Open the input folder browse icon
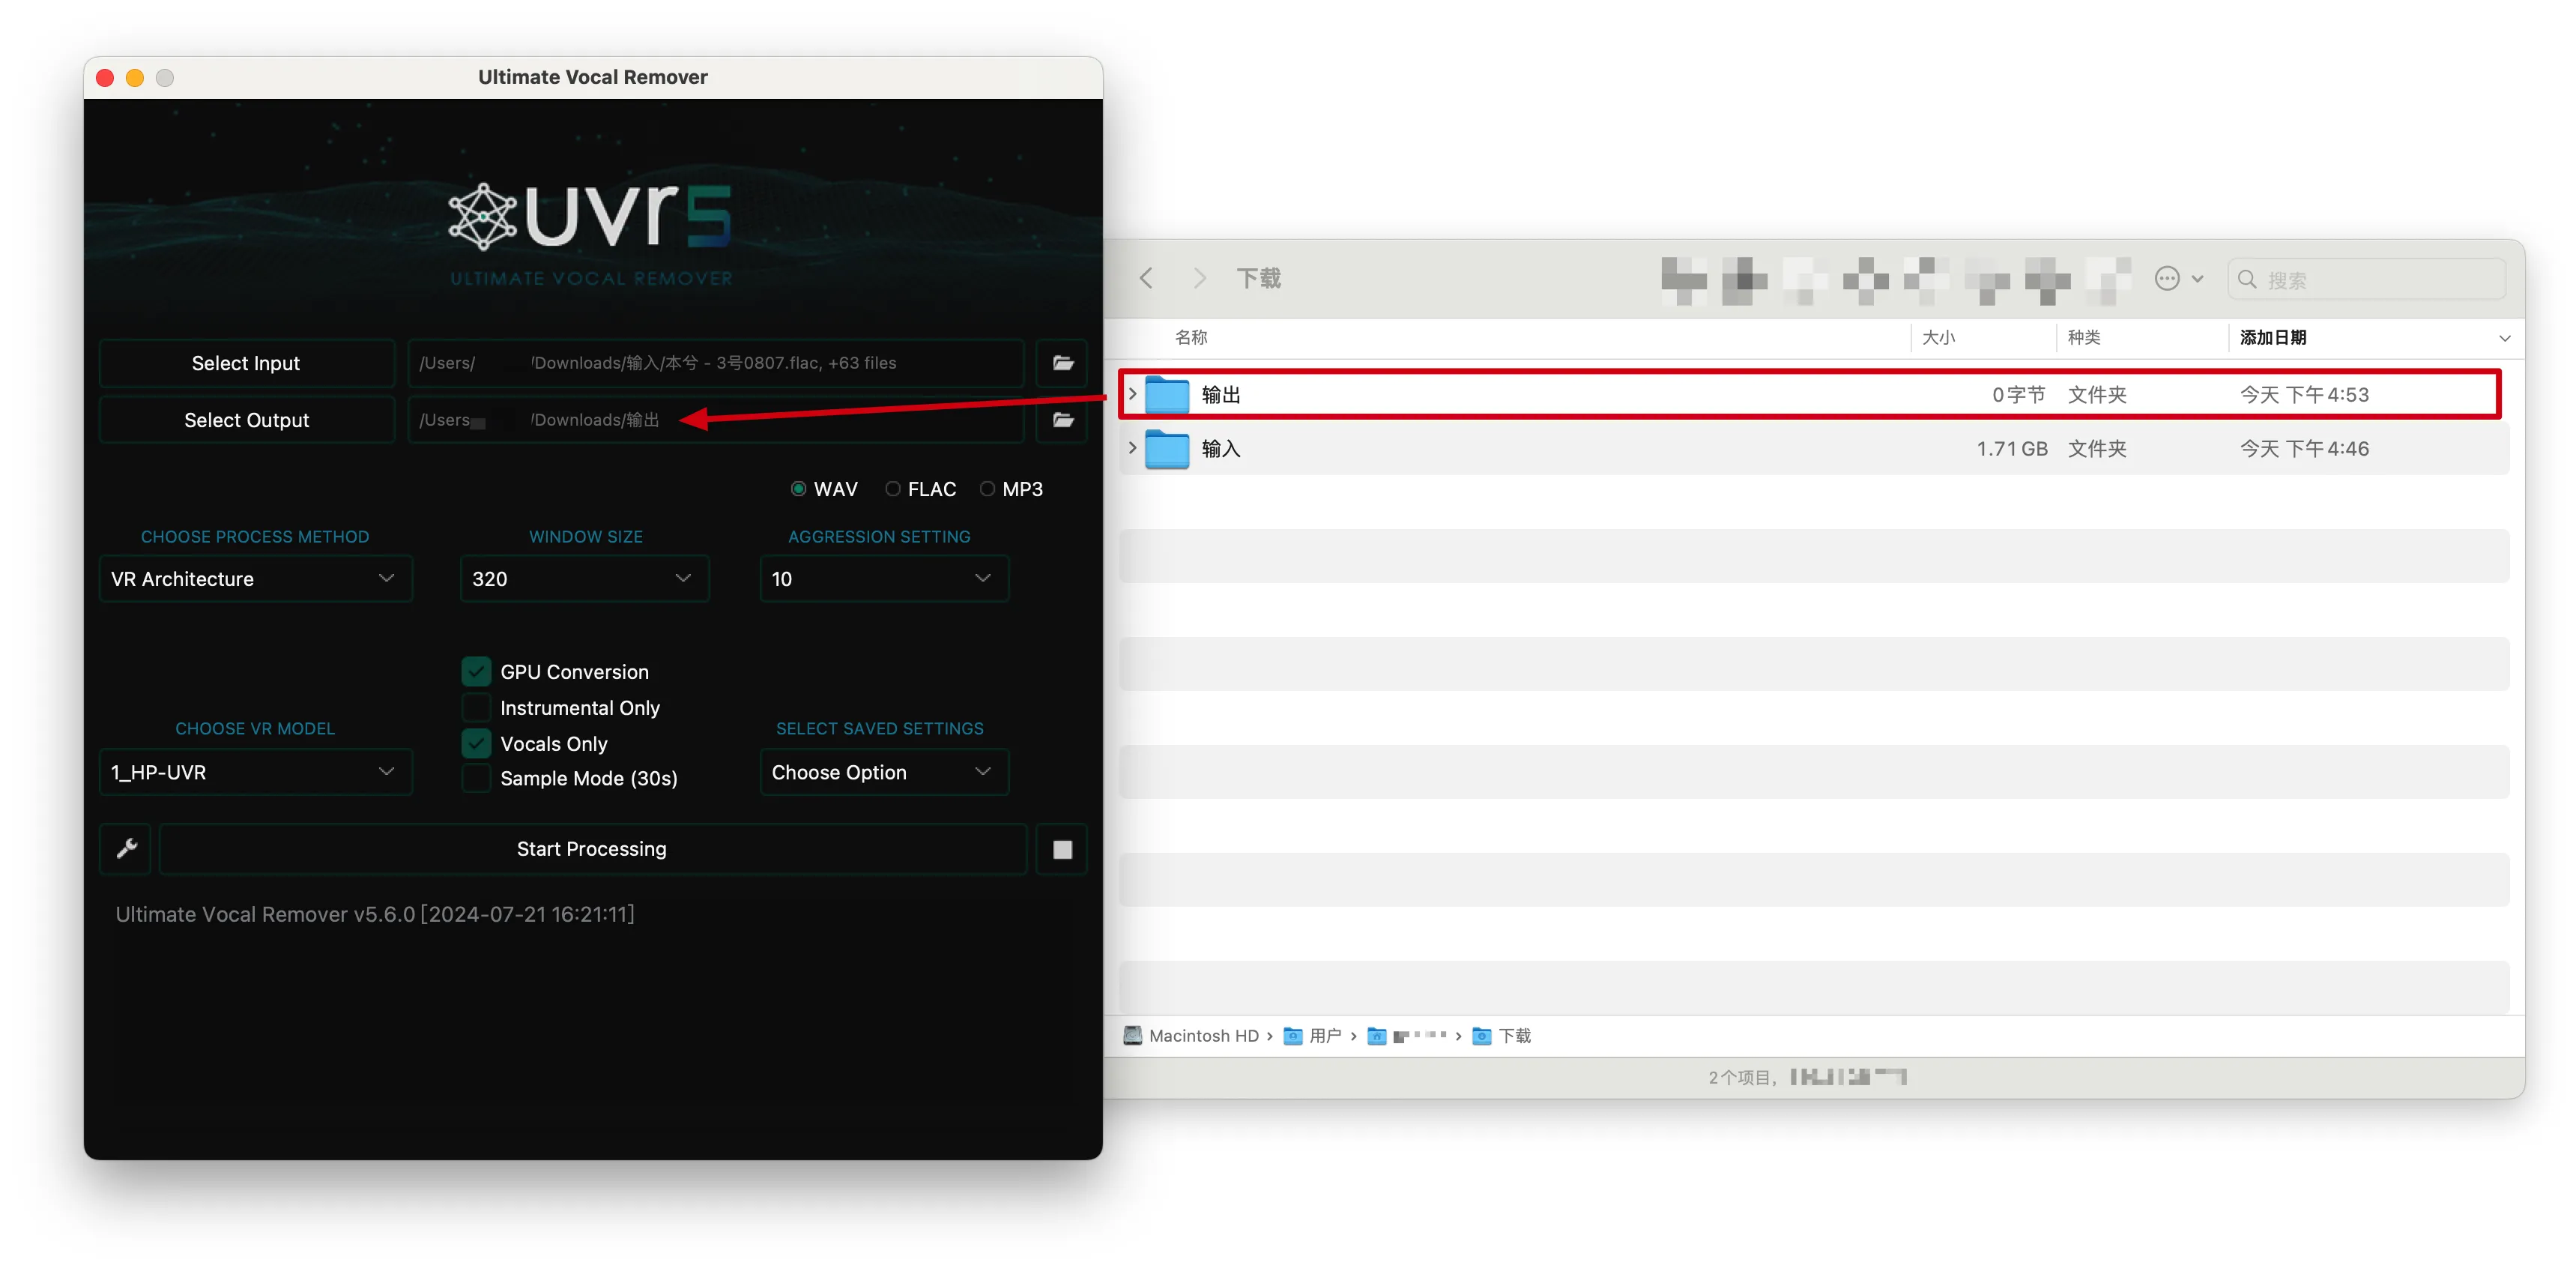 point(1062,363)
